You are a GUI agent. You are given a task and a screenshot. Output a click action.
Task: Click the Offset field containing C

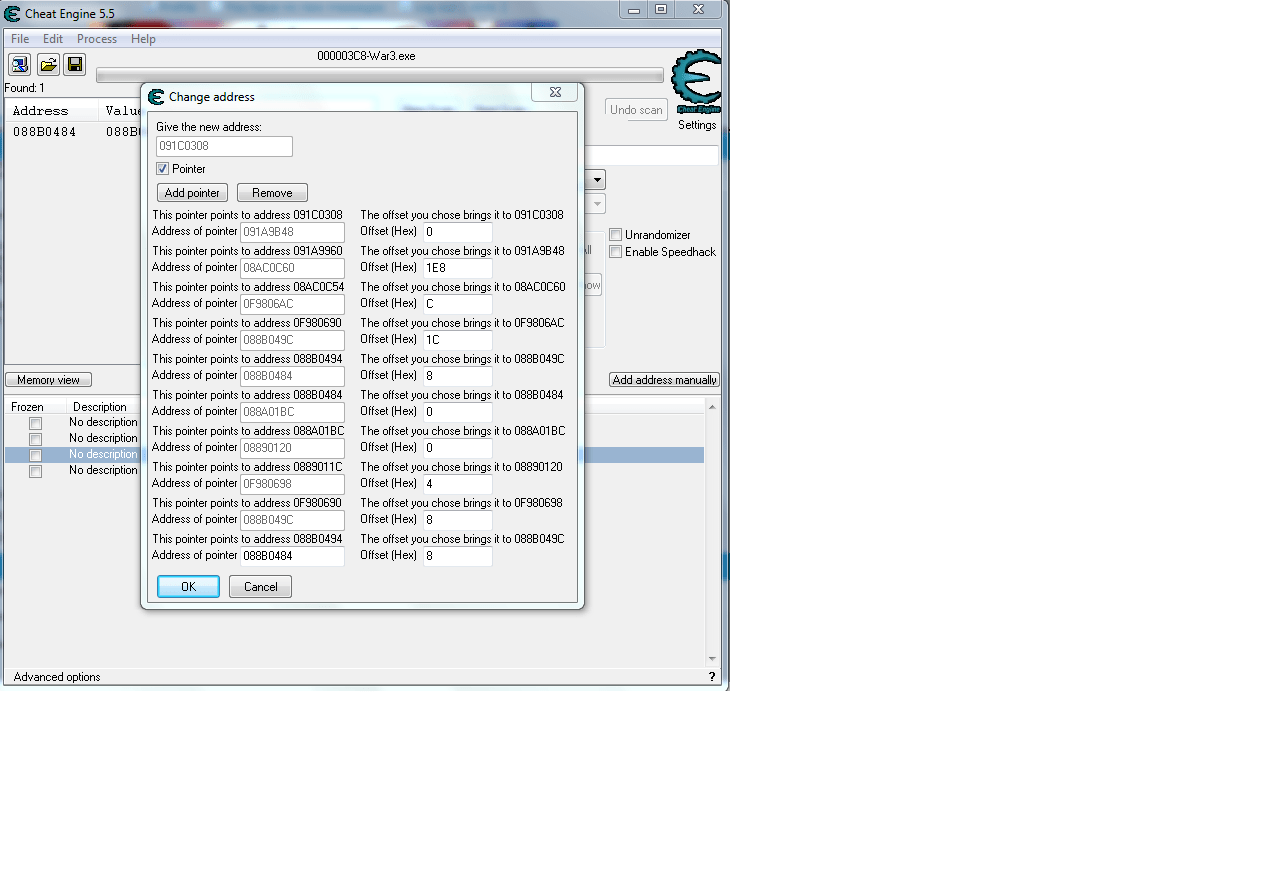458,304
